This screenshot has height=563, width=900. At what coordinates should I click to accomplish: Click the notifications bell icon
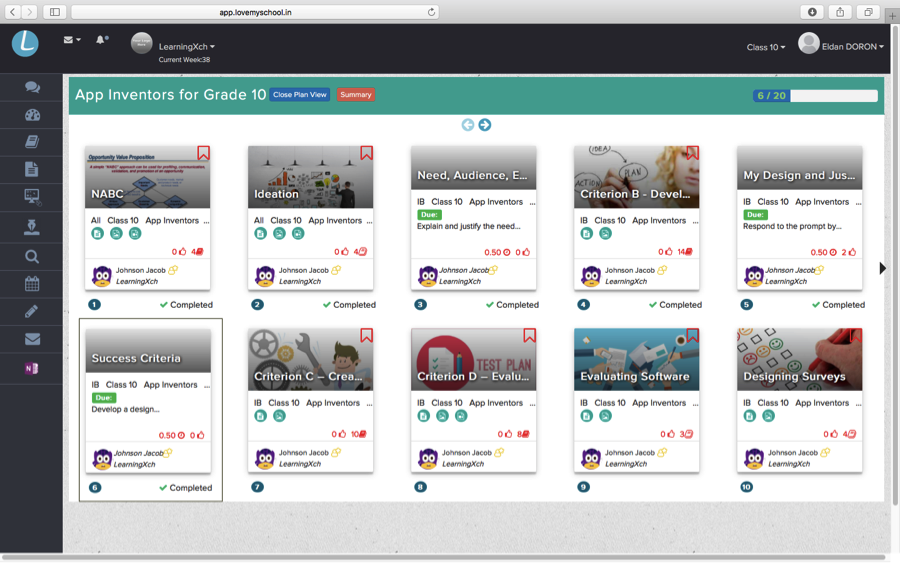101,40
